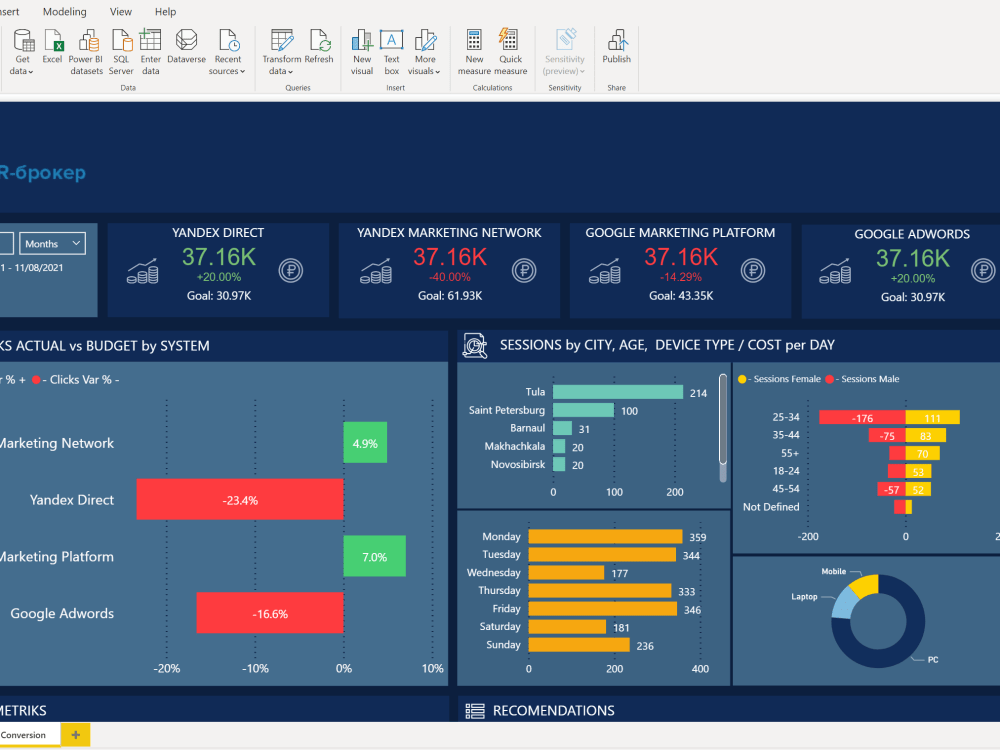
Task: Open the Modeling ribbon tab
Action: click(64, 11)
